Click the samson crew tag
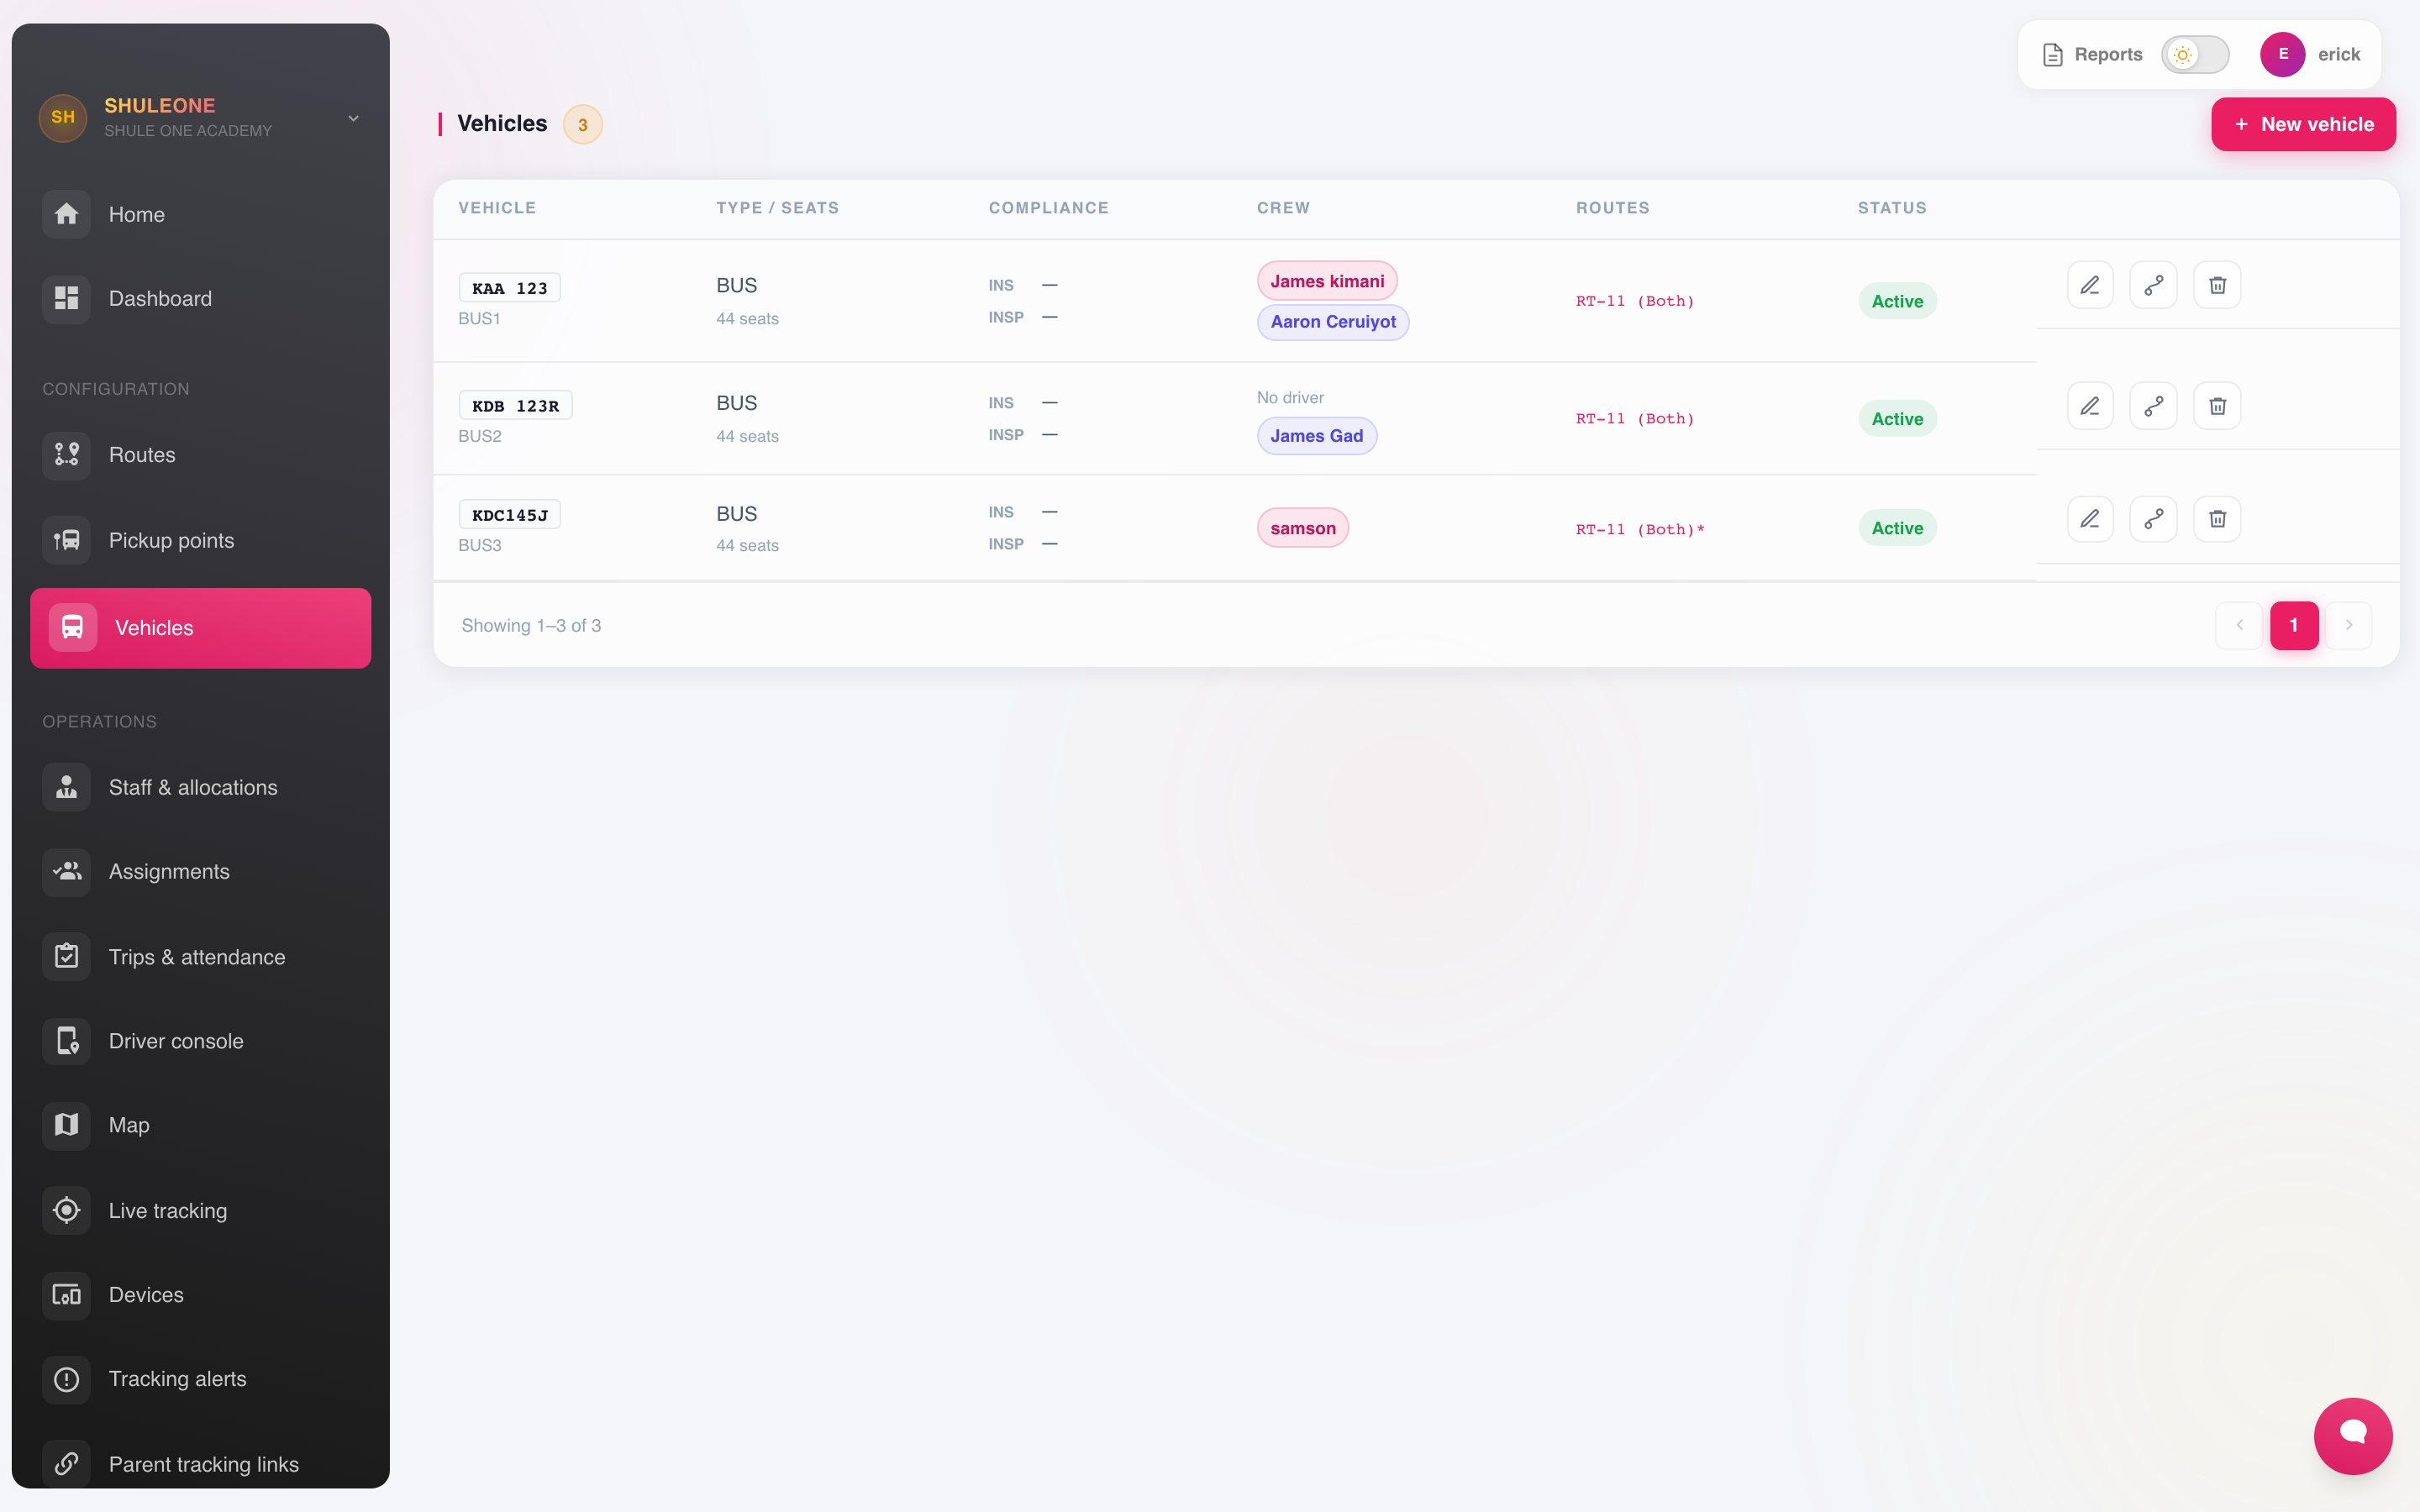2420x1512 pixels. tap(1303, 528)
